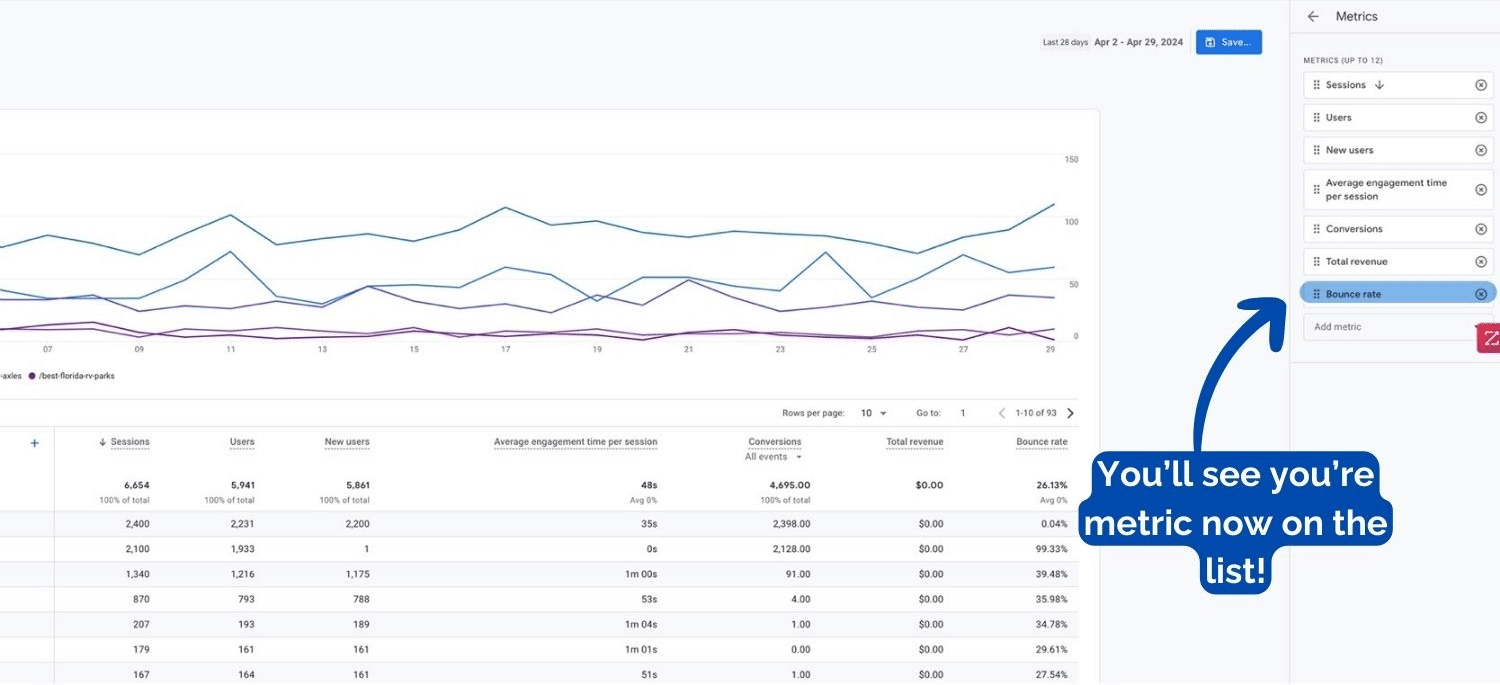
Task: Remove the Total revenue metric
Action: click(1481, 262)
